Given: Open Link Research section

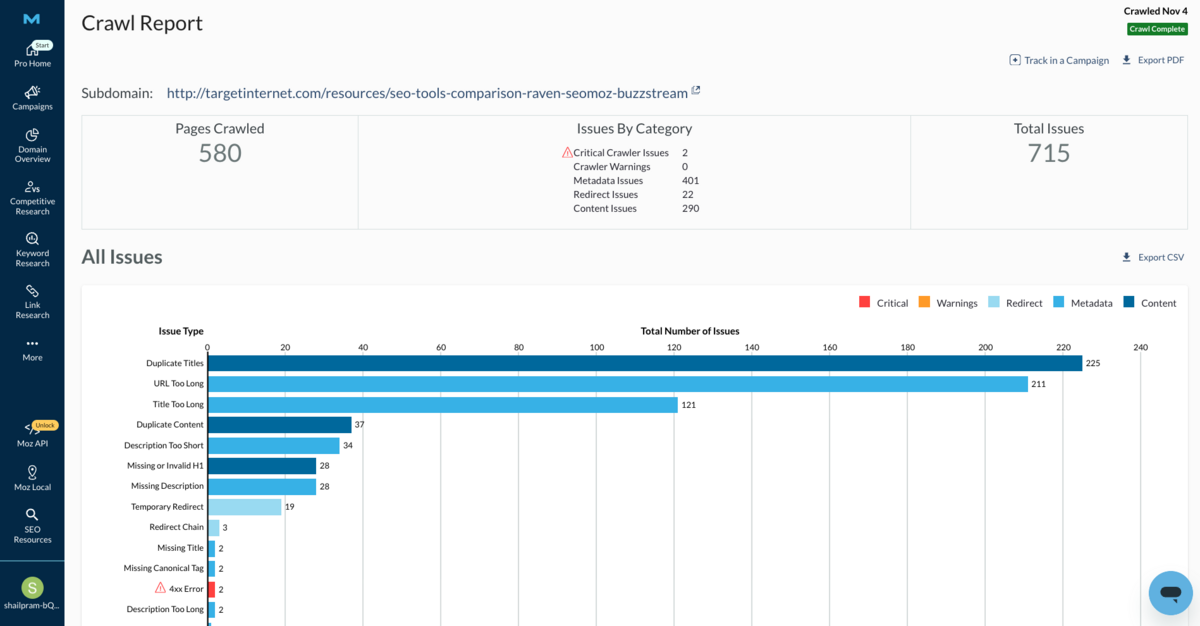Looking at the screenshot, I should click(32, 302).
